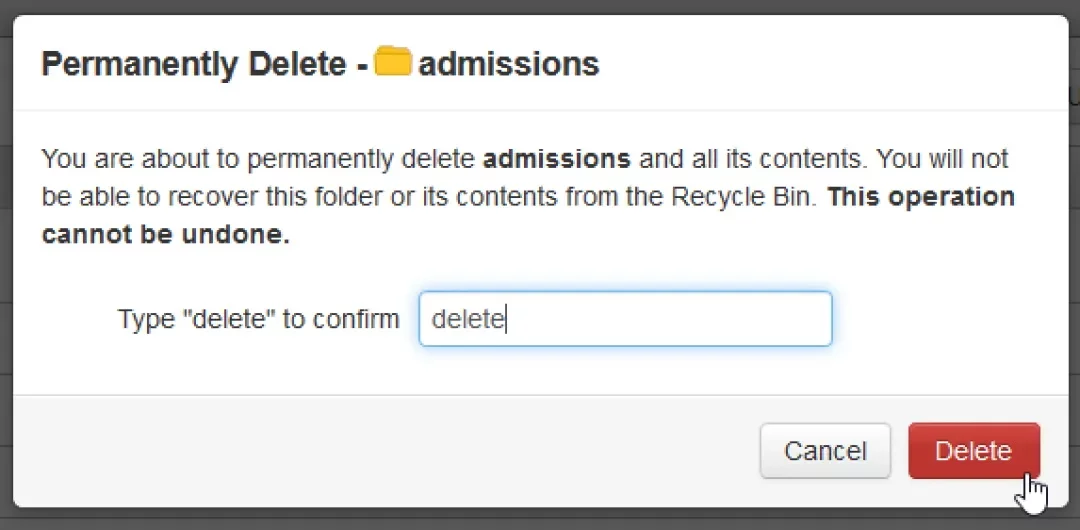This screenshot has width=1080, height=530.
Task: Cancel the permanent deletion
Action: pyautogui.click(x=824, y=451)
